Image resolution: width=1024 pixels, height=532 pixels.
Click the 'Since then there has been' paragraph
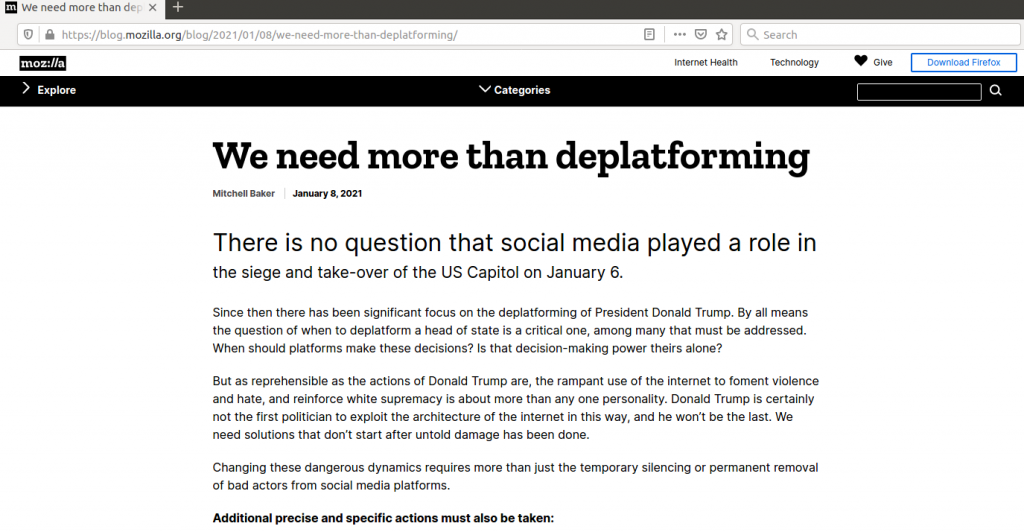pyautogui.click(x=510, y=330)
